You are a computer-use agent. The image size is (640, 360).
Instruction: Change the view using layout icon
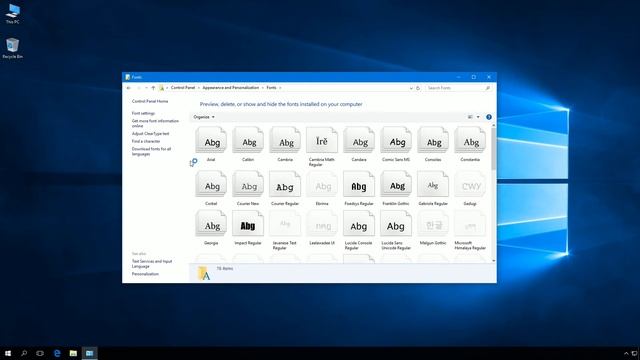point(470,117)
